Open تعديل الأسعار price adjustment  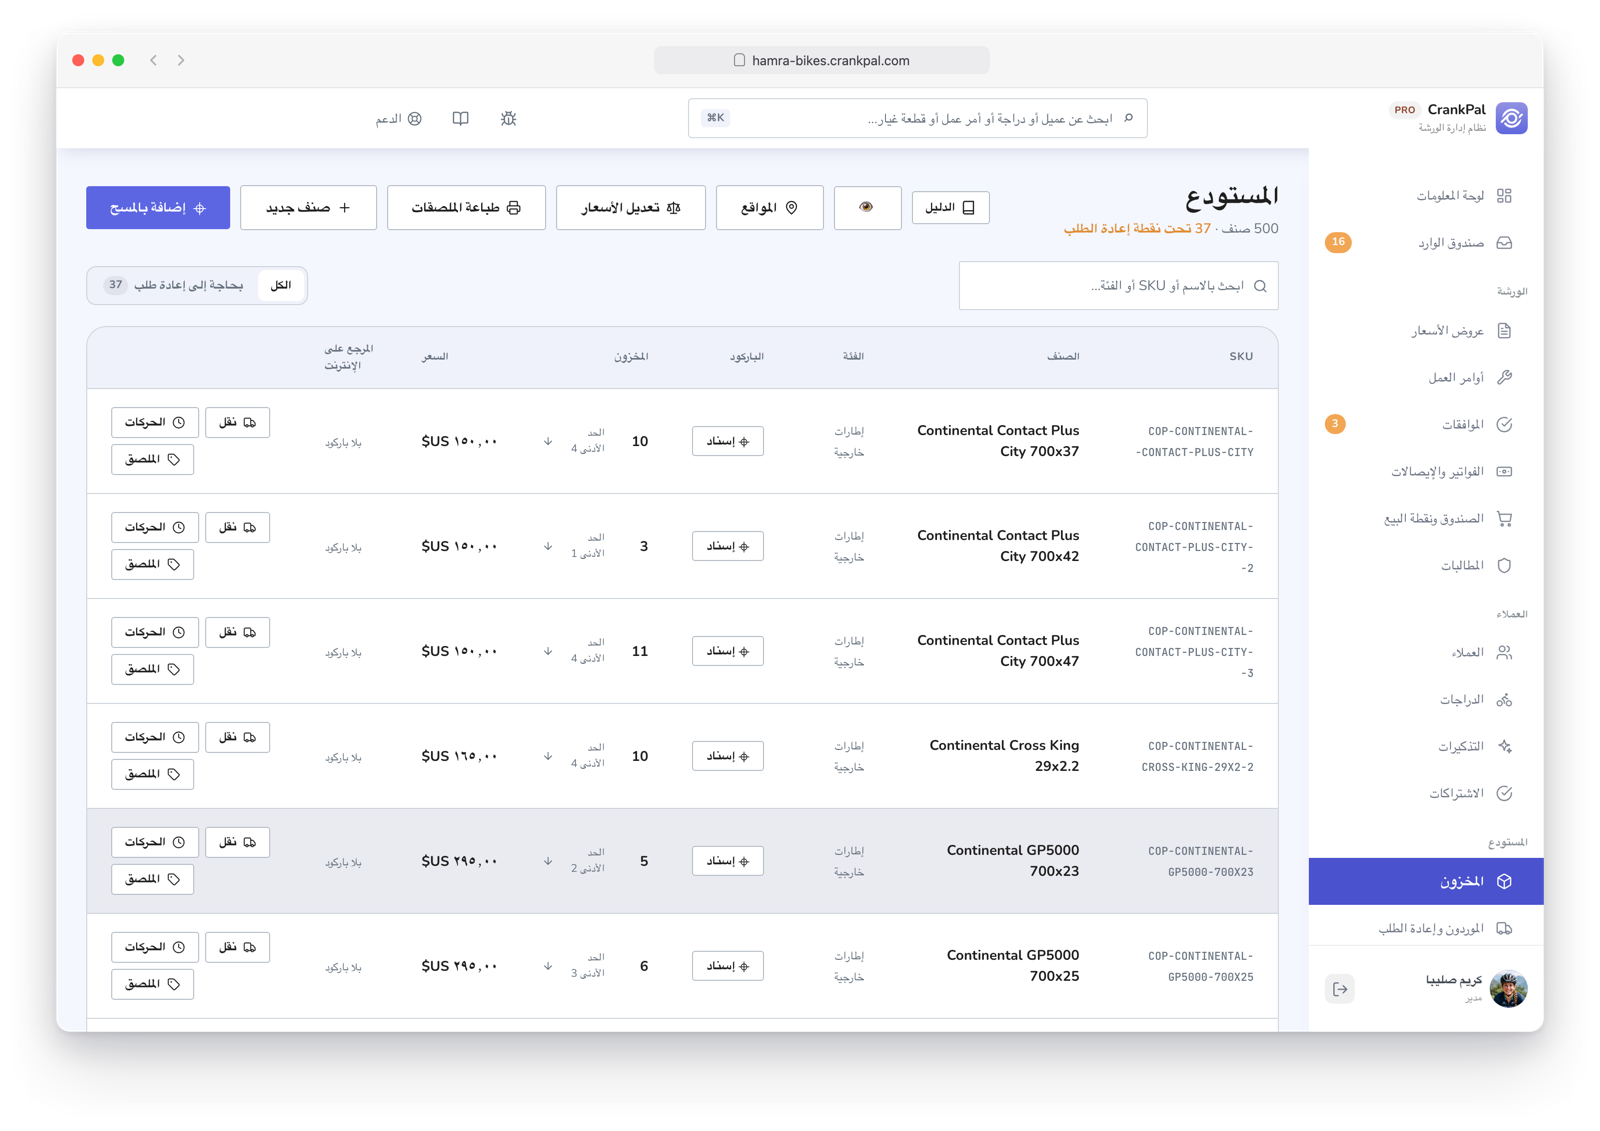(631, 208)
